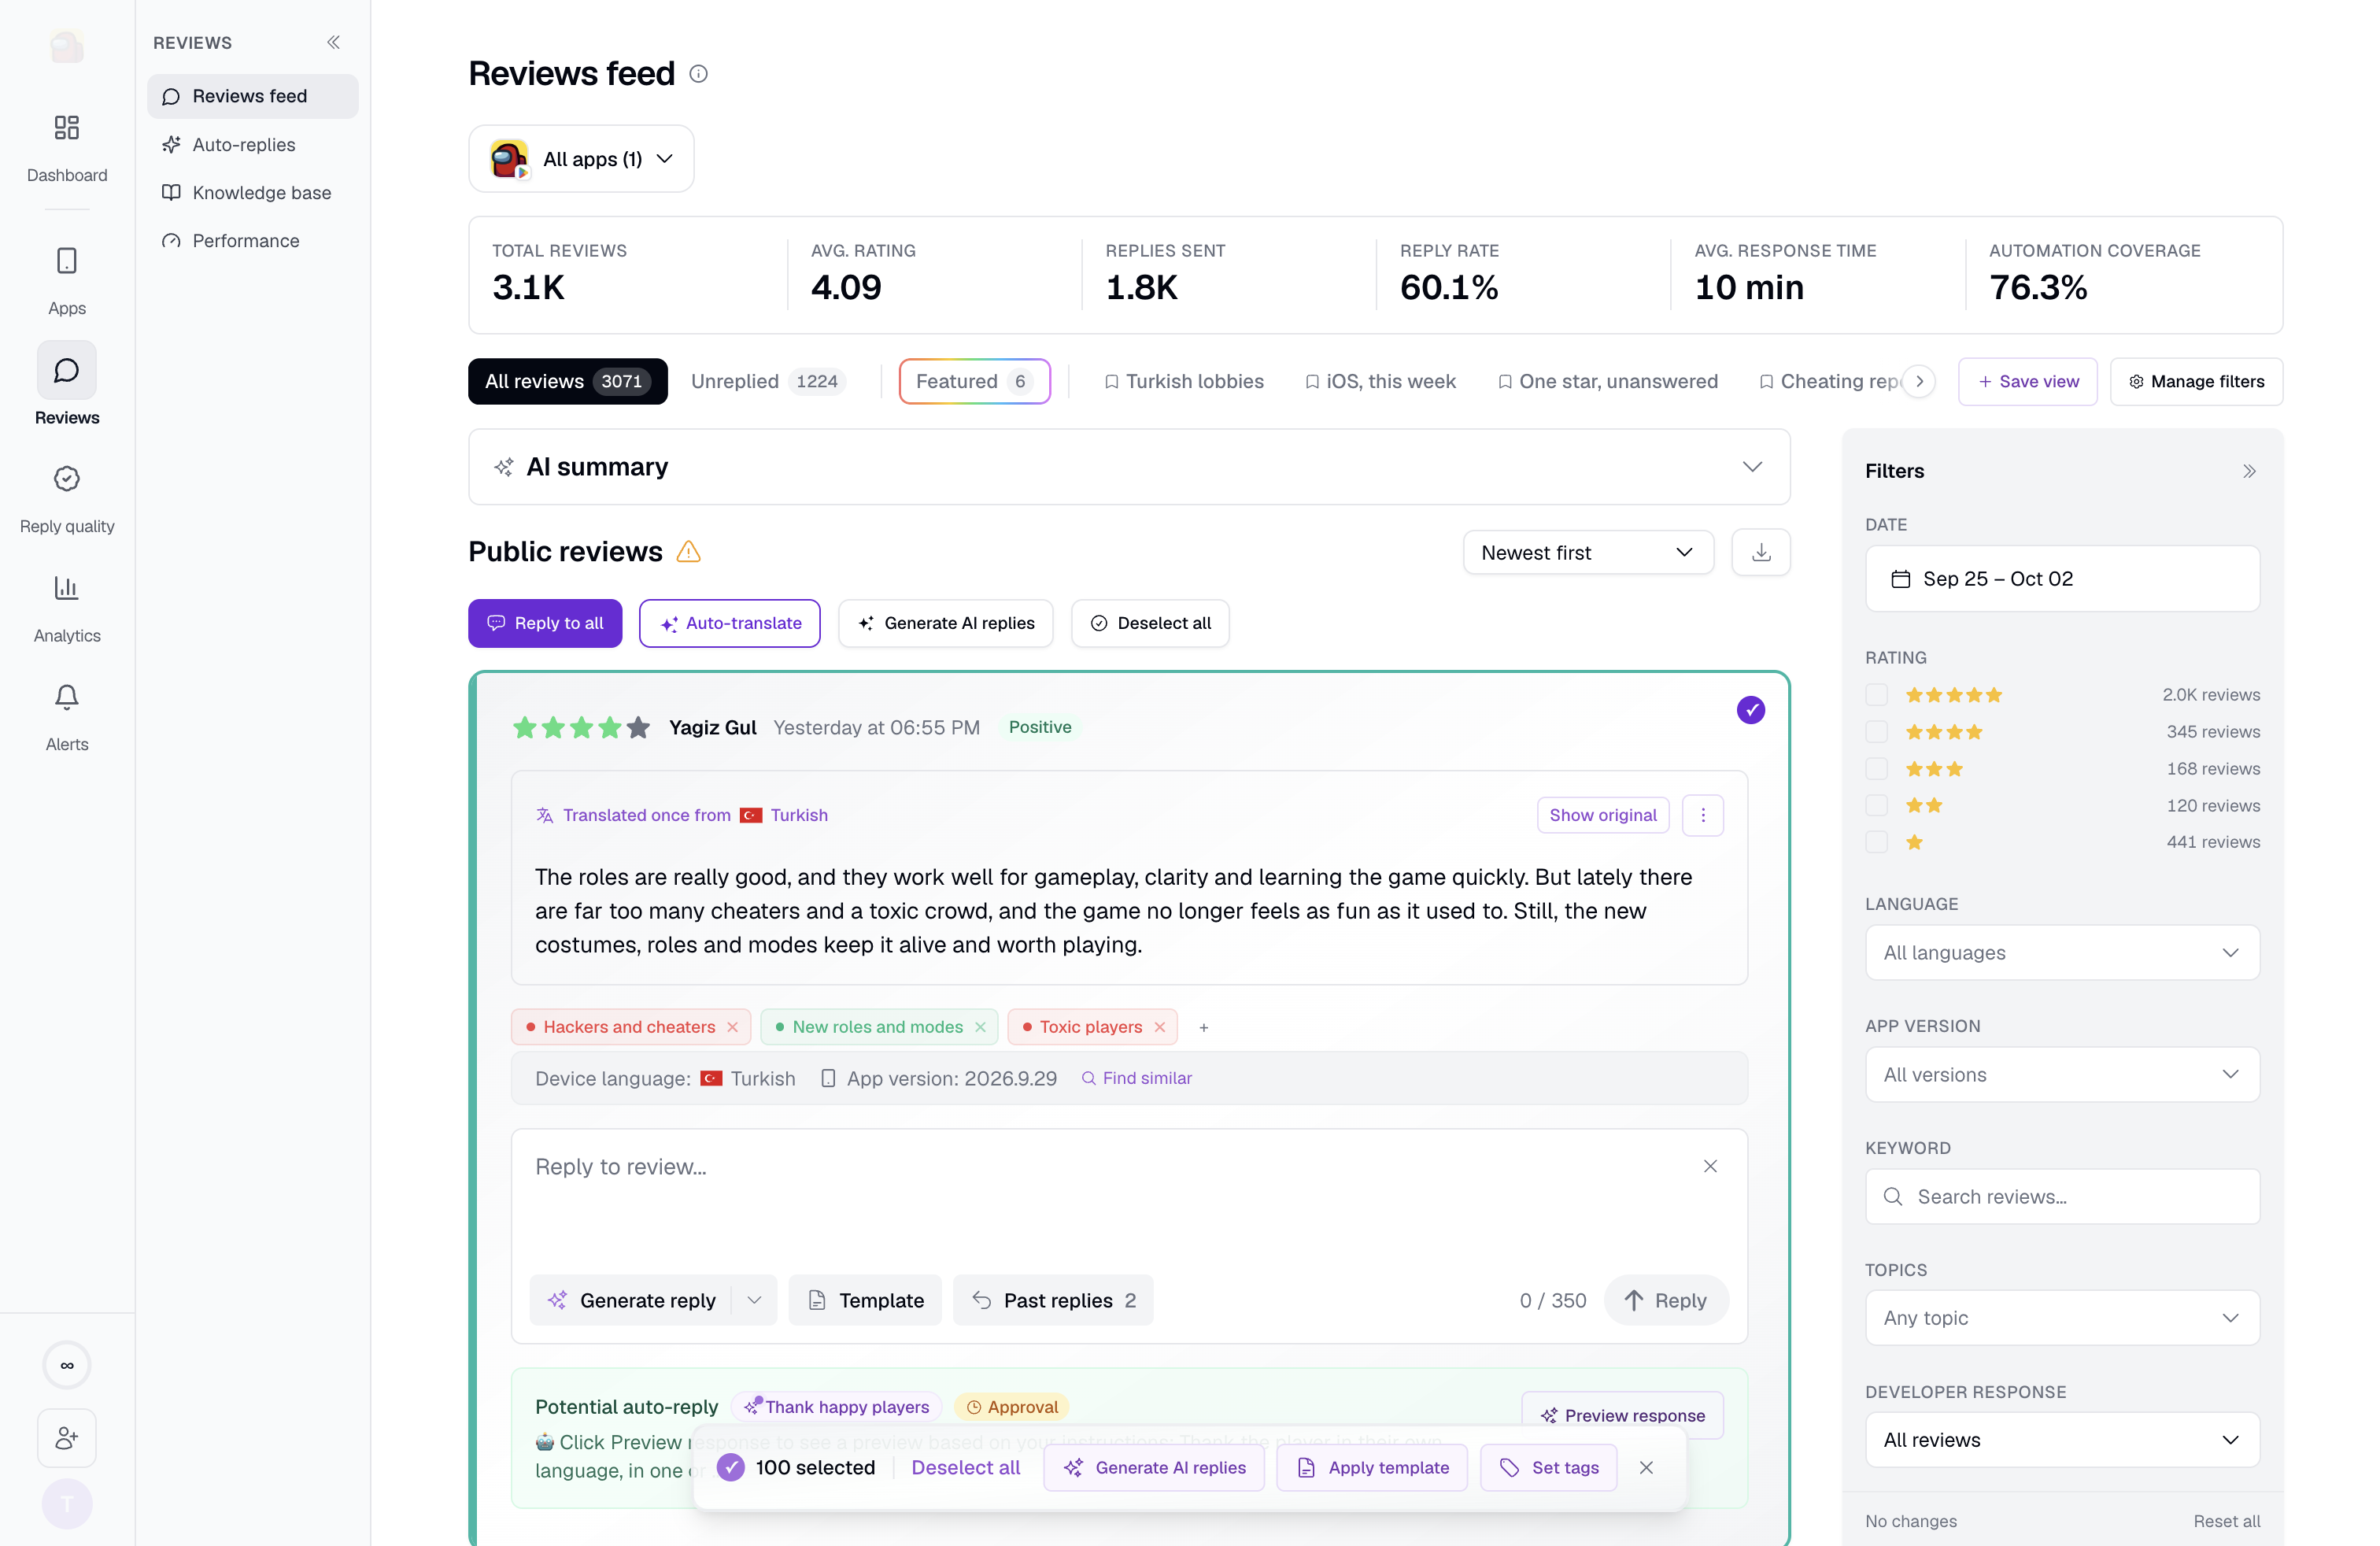Open the All languages dropdown

tap(2061, 952)
